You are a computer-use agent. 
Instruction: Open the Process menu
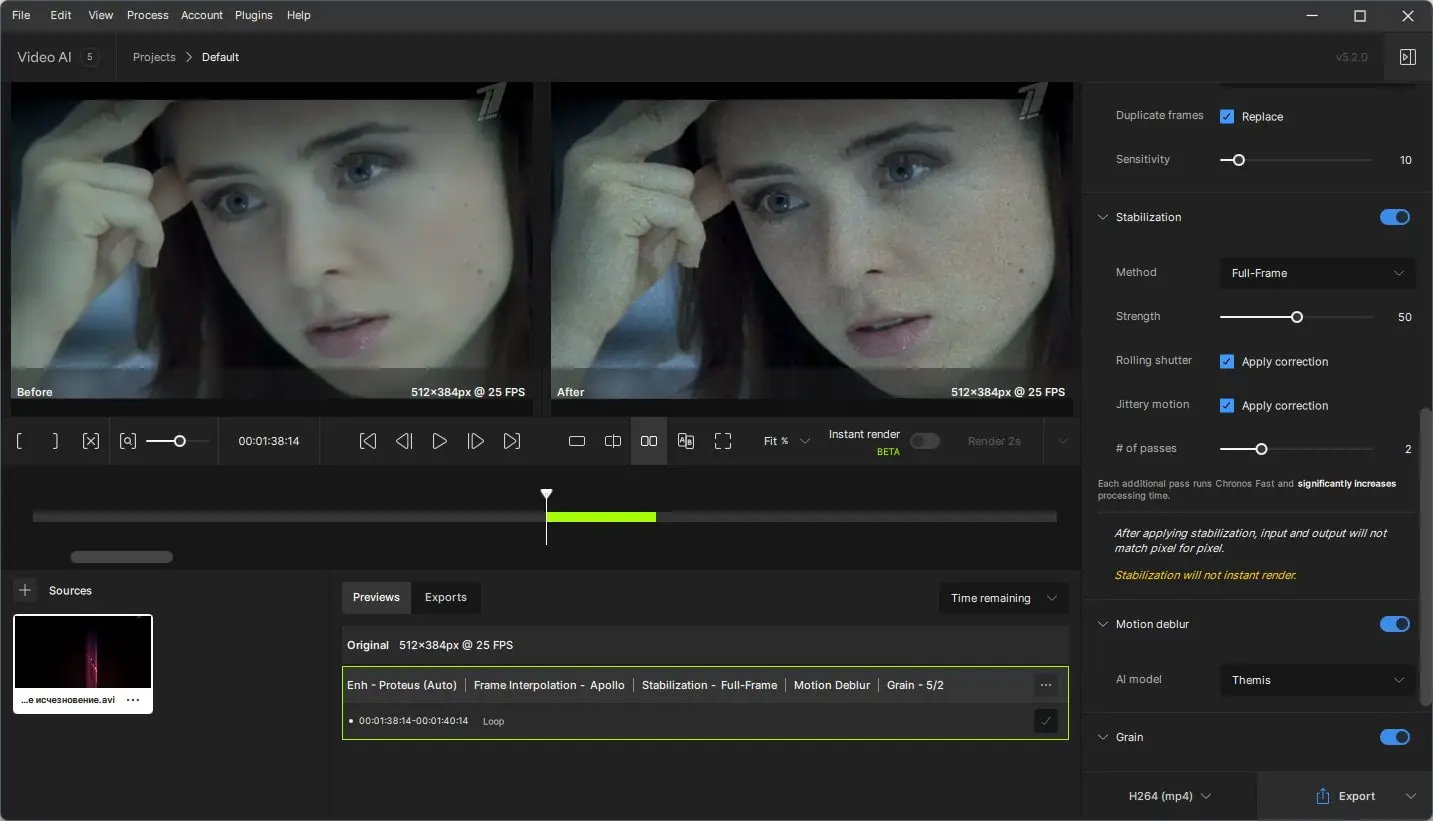[x=147, y=15]
